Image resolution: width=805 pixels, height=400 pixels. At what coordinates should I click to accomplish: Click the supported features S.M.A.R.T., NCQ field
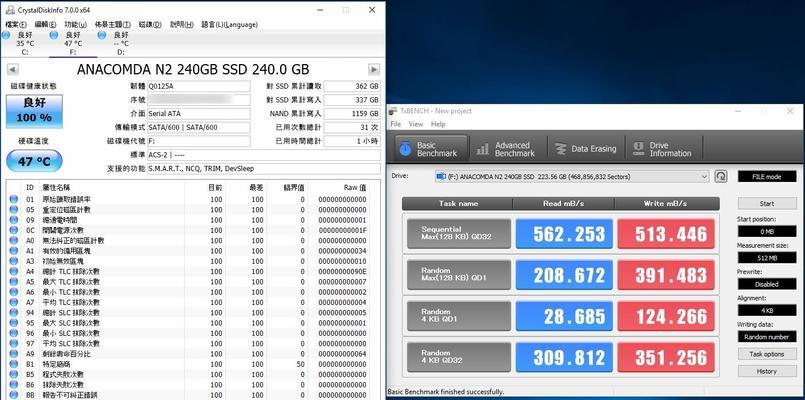(x=263, y=168)
